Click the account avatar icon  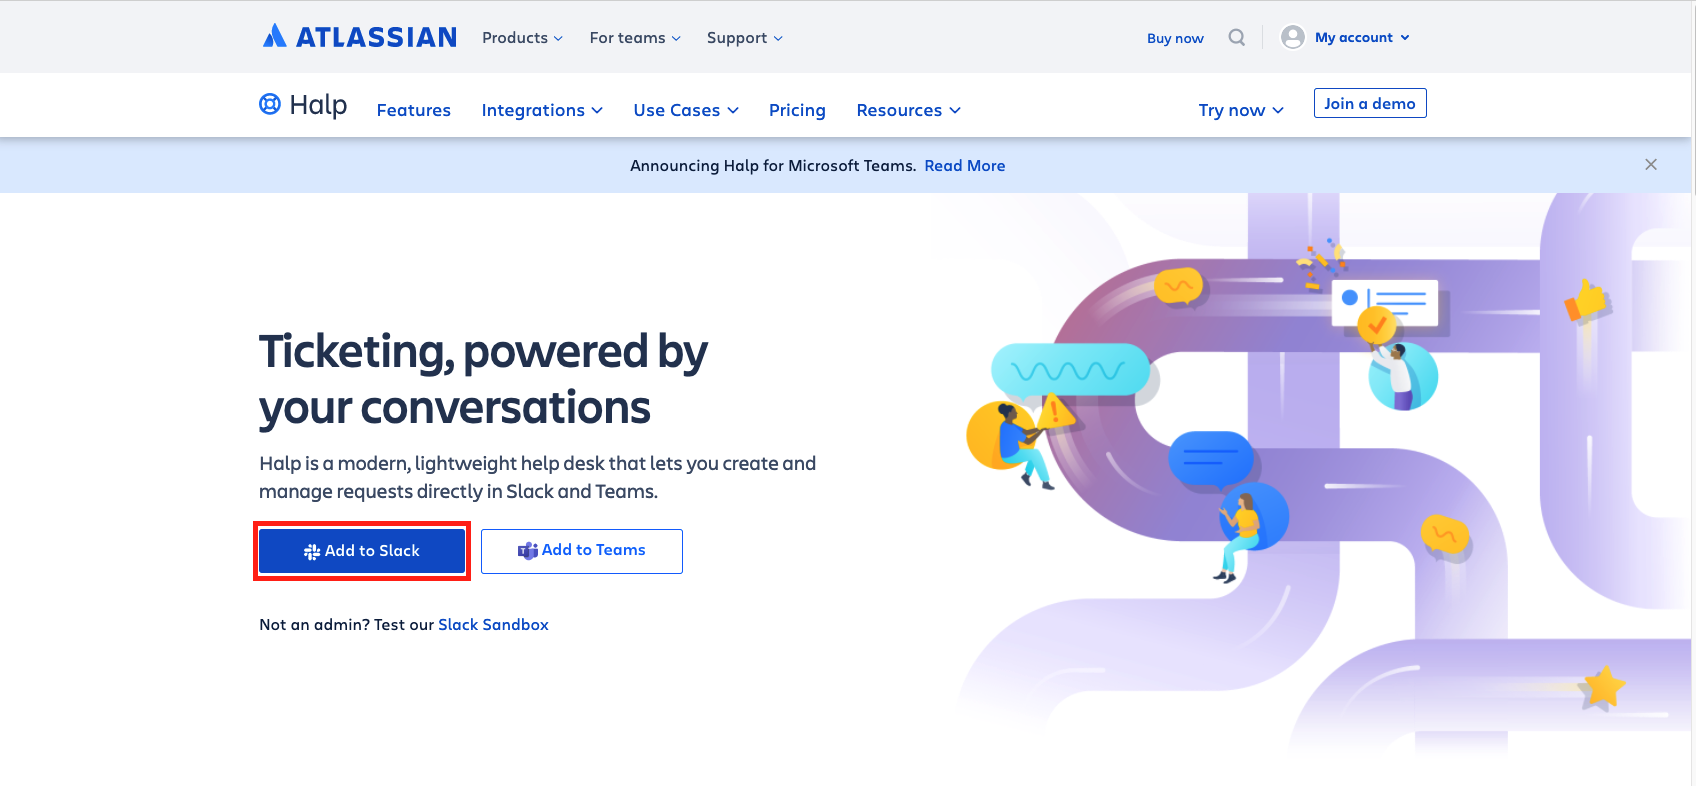(1293, 37)
